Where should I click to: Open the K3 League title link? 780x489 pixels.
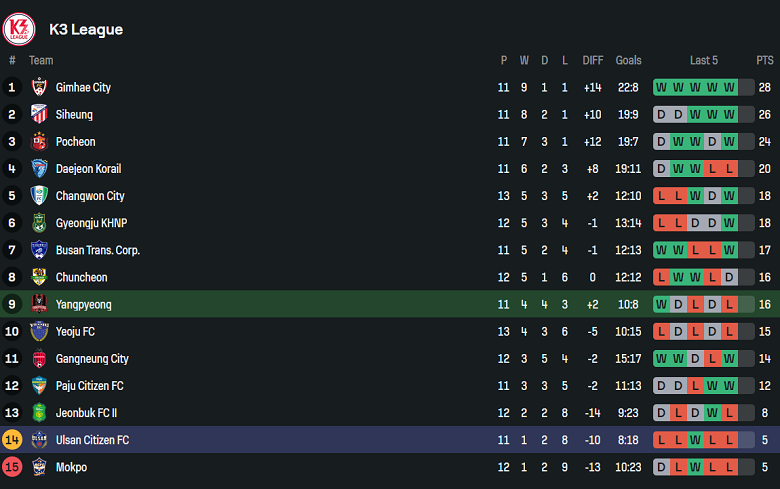[x=86, y=29]
